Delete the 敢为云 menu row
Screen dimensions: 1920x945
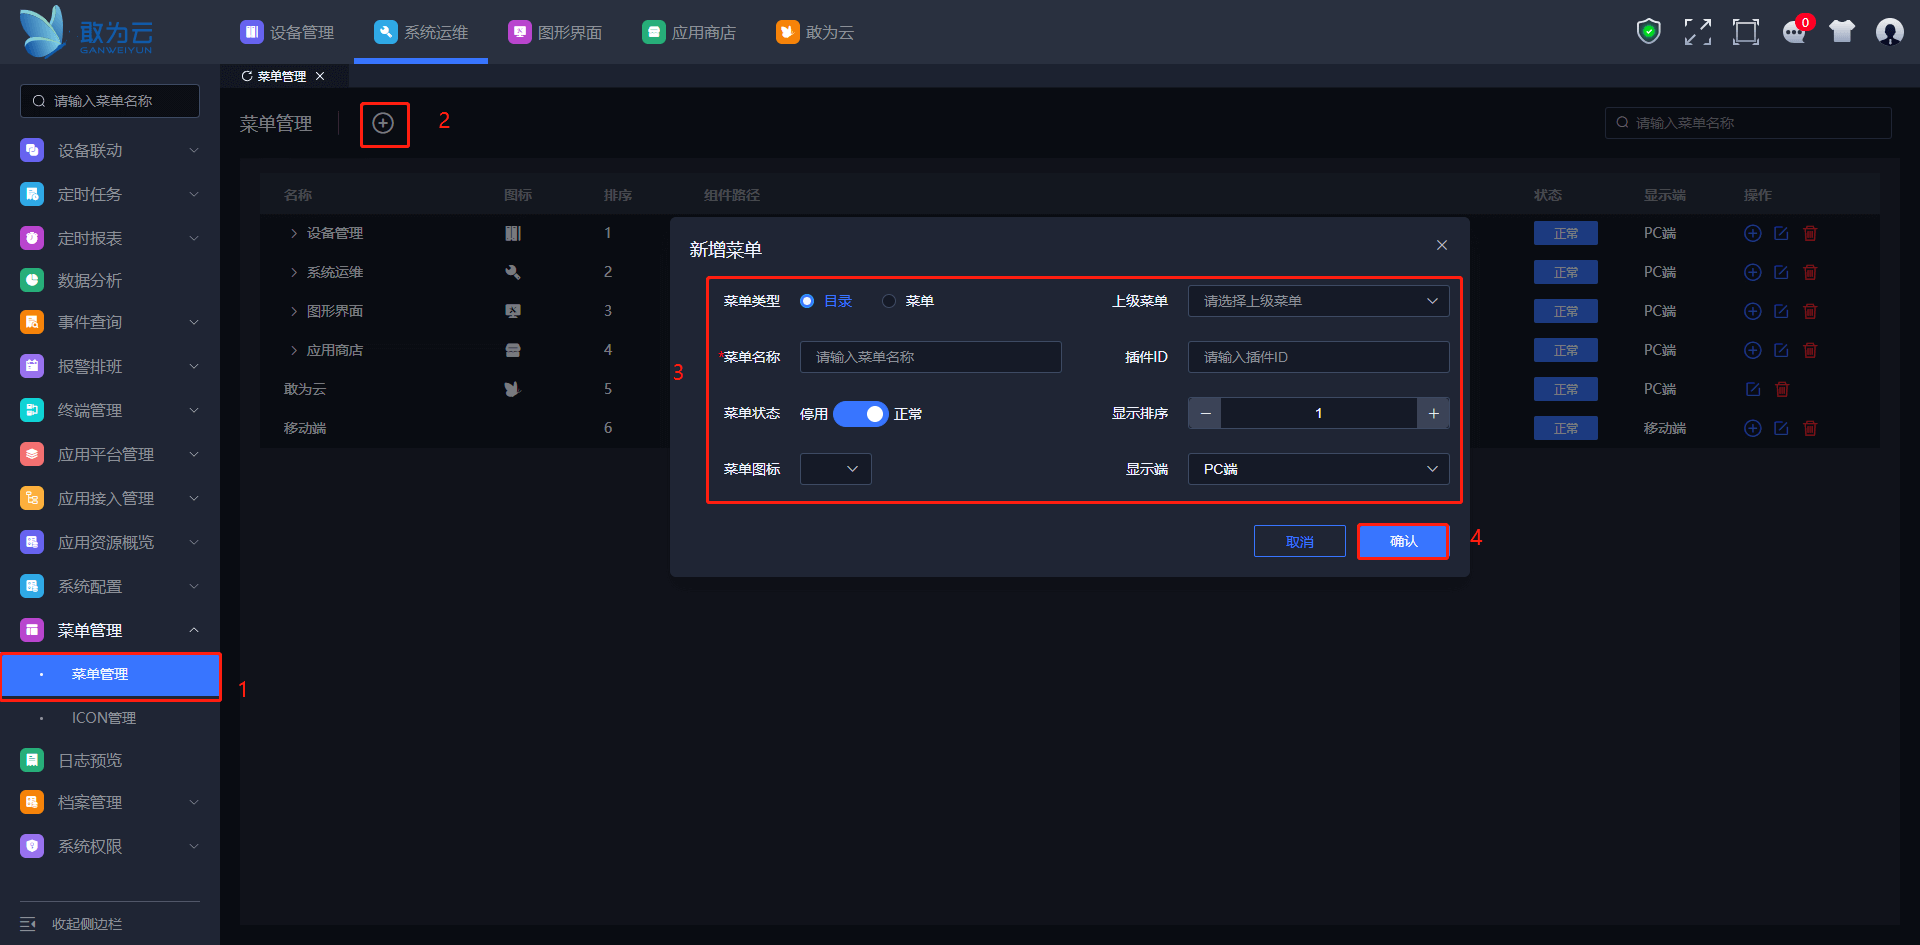click(1782, 389)
